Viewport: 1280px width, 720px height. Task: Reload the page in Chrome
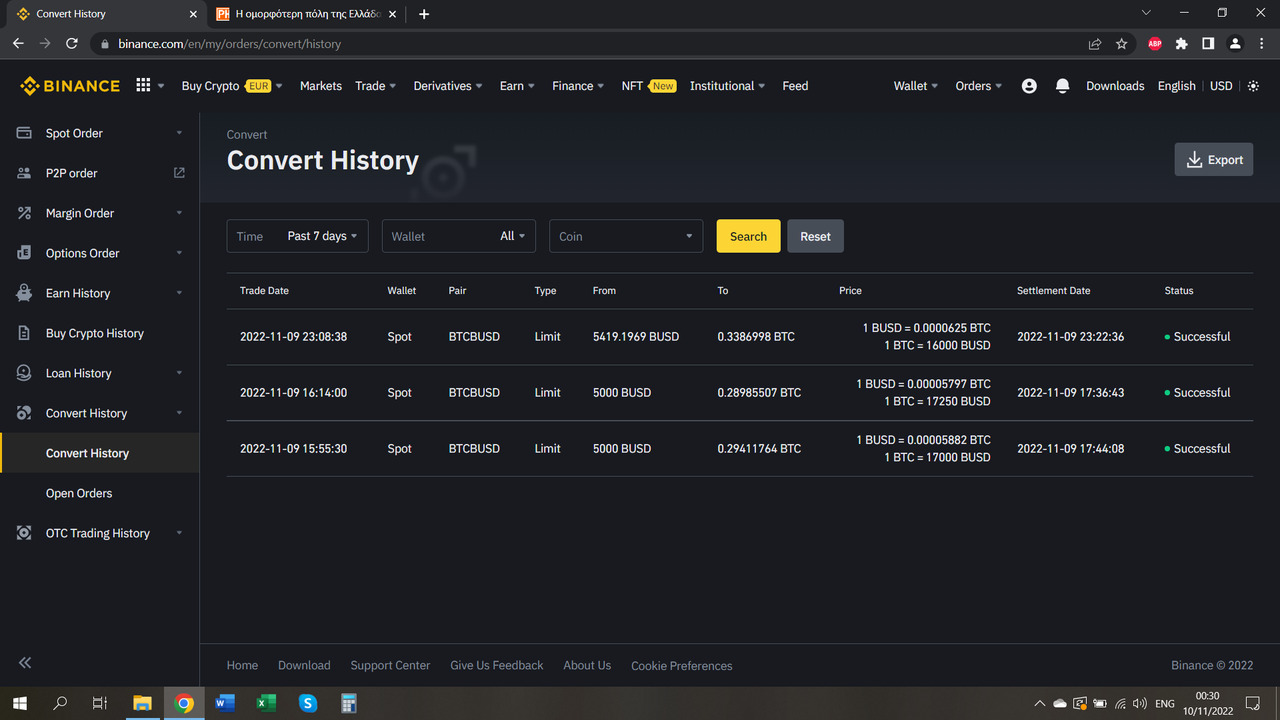point(72,44)
